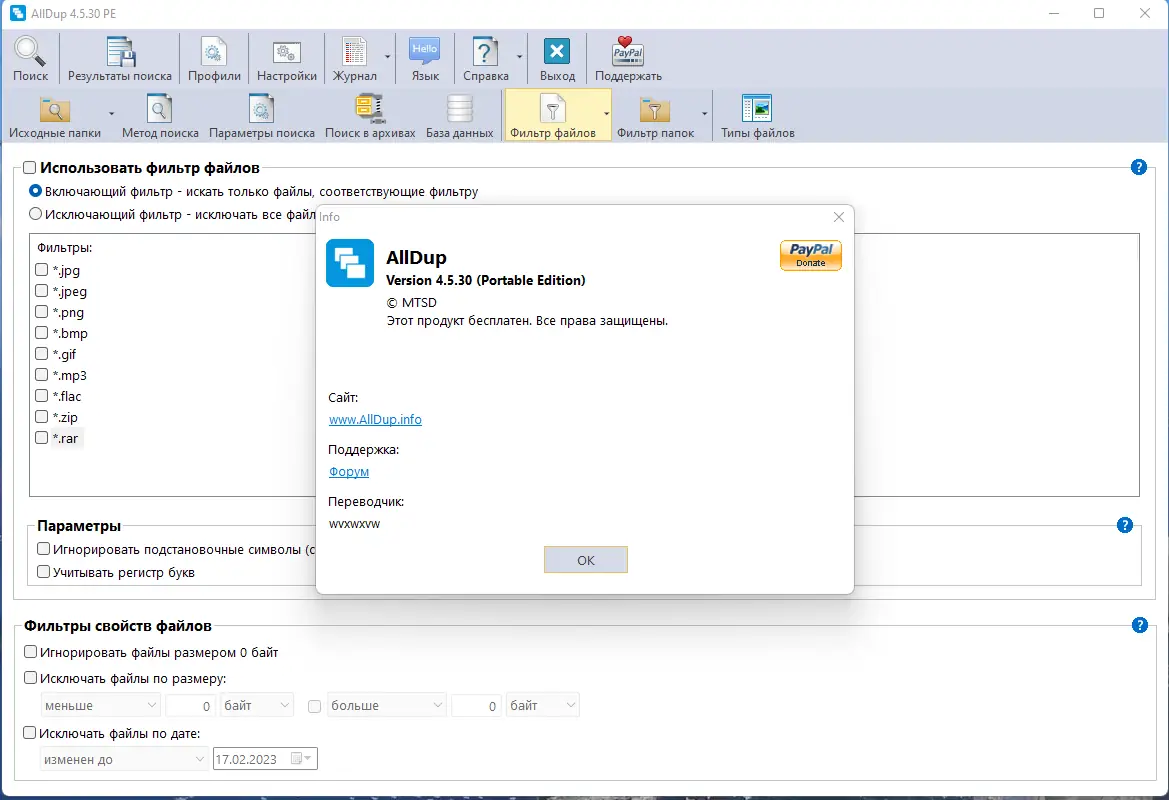Screen dimensions: 1169x800
Task: Click the Язык language icon
Action: point(425,58)
